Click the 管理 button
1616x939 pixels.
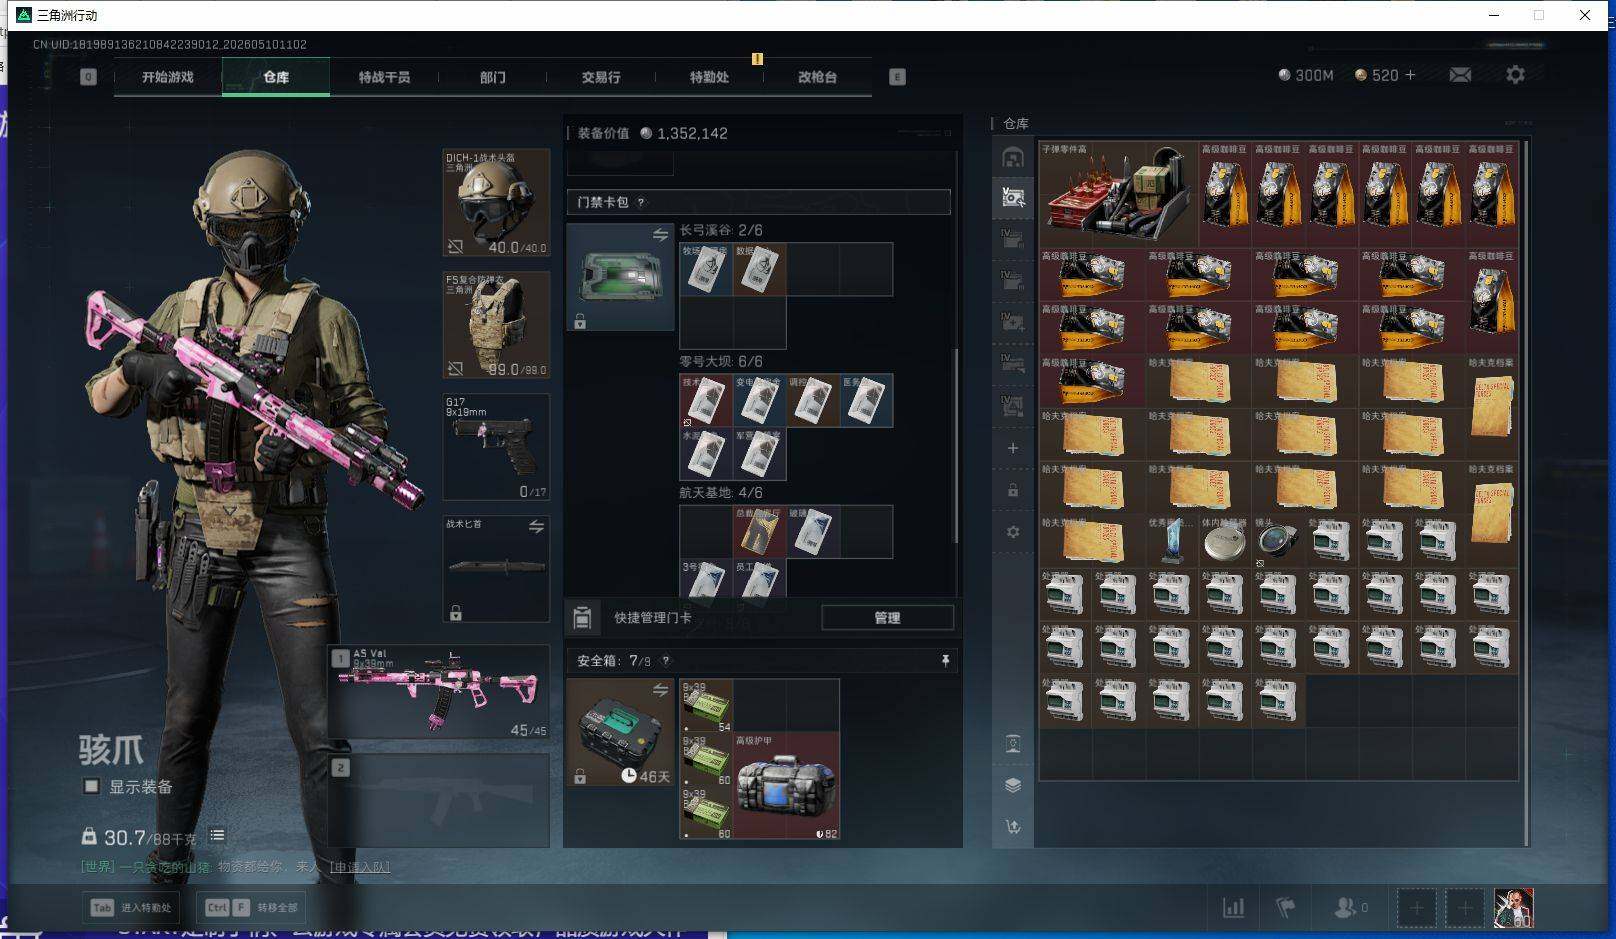tap(887, 618)
